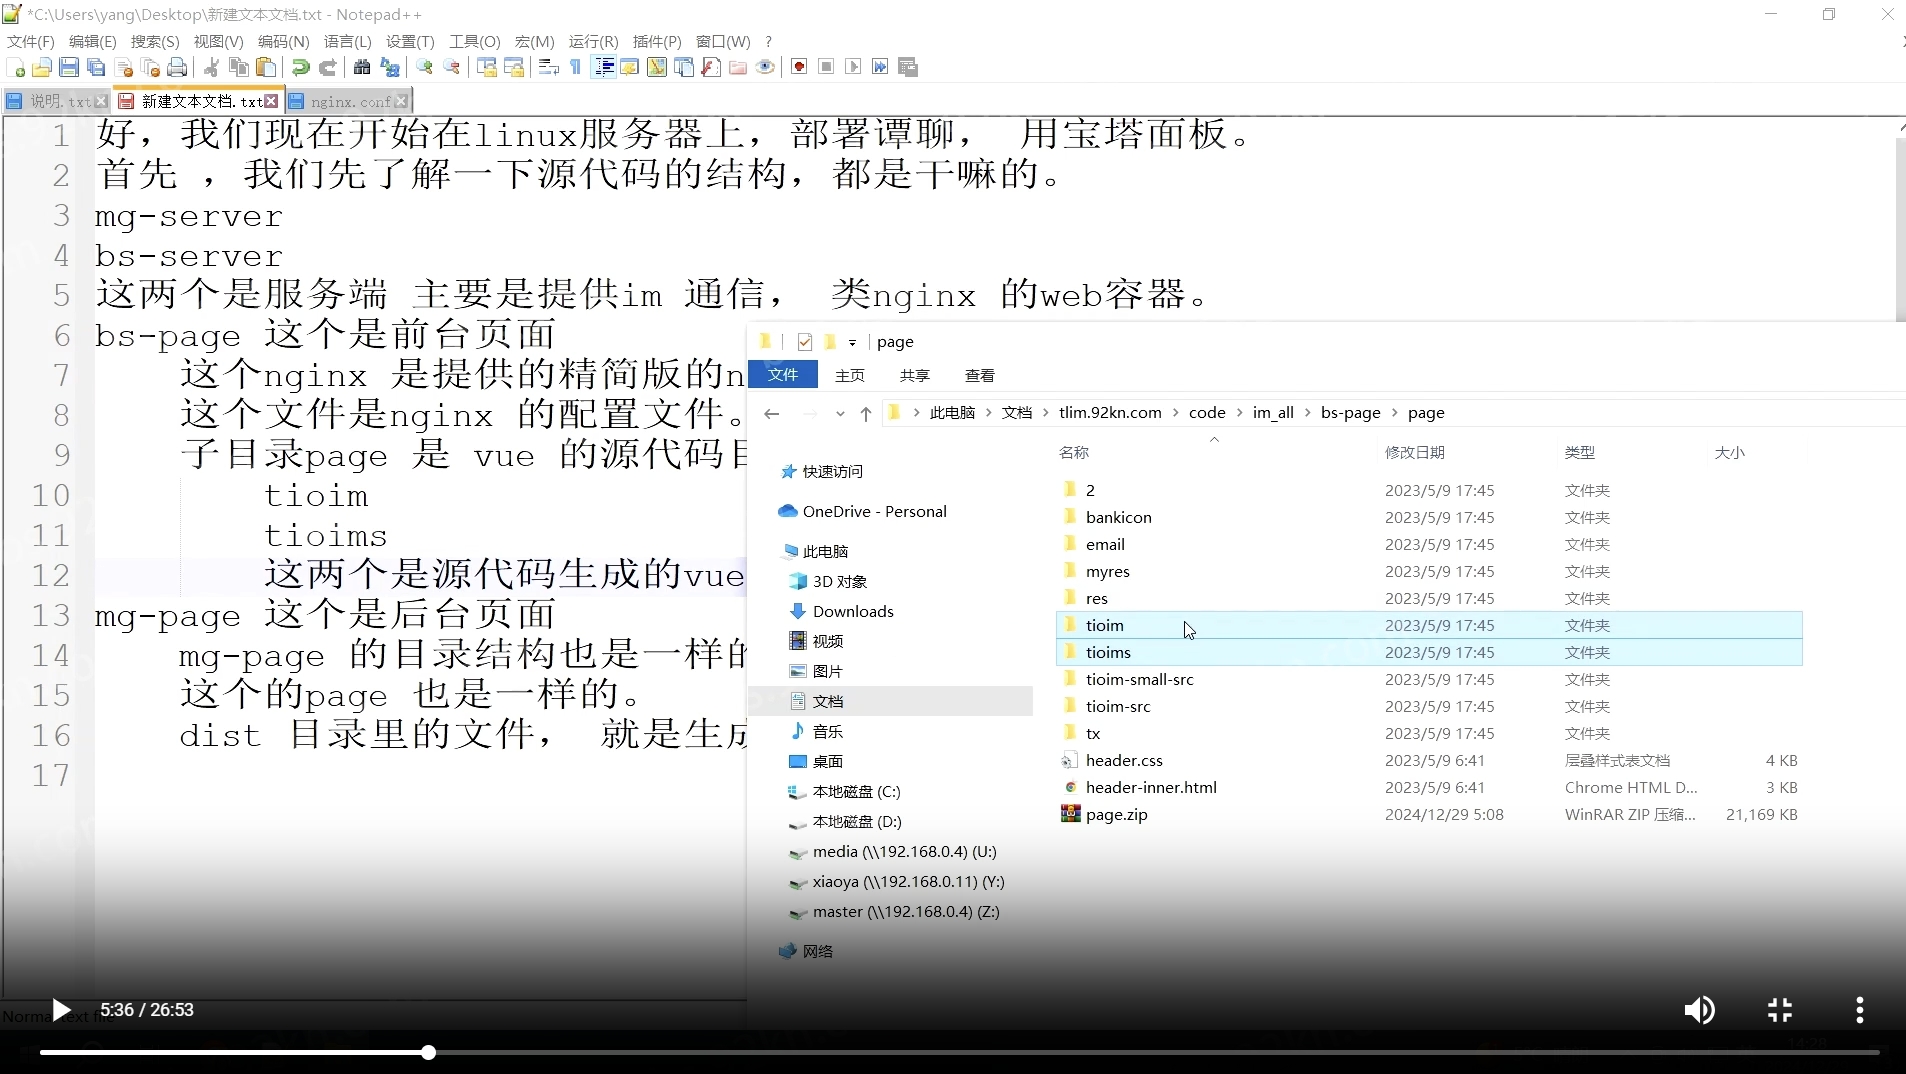Image resolution: width=1906 pixels, height=1074 pixels.
Task: Zoom out the editor text
Action: coord(452,67)
